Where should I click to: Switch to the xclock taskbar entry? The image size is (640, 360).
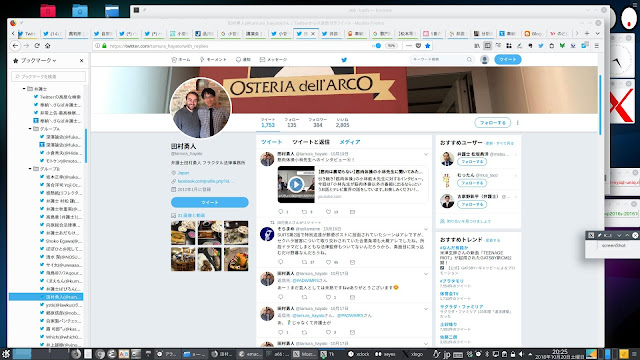[x=358, y=354]
